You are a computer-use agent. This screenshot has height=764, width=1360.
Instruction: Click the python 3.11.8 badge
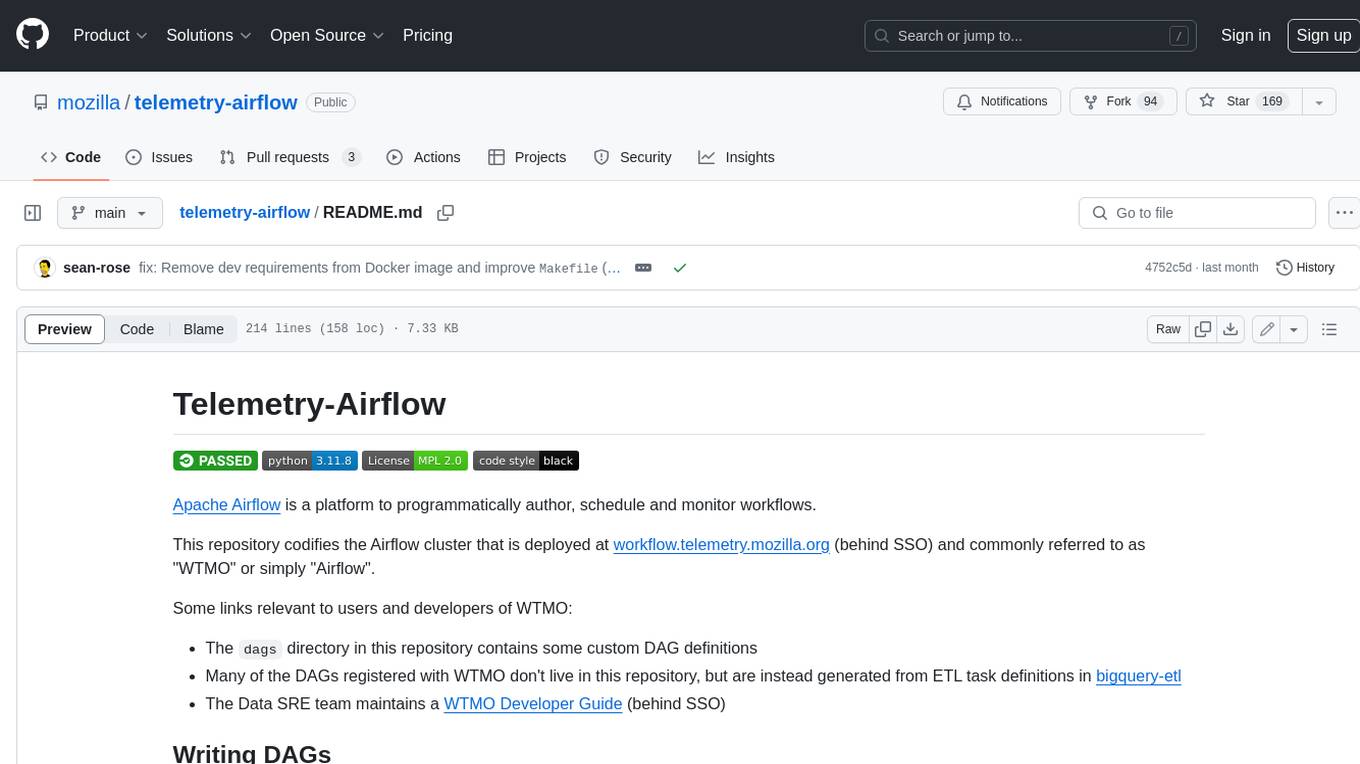(310, 460)
